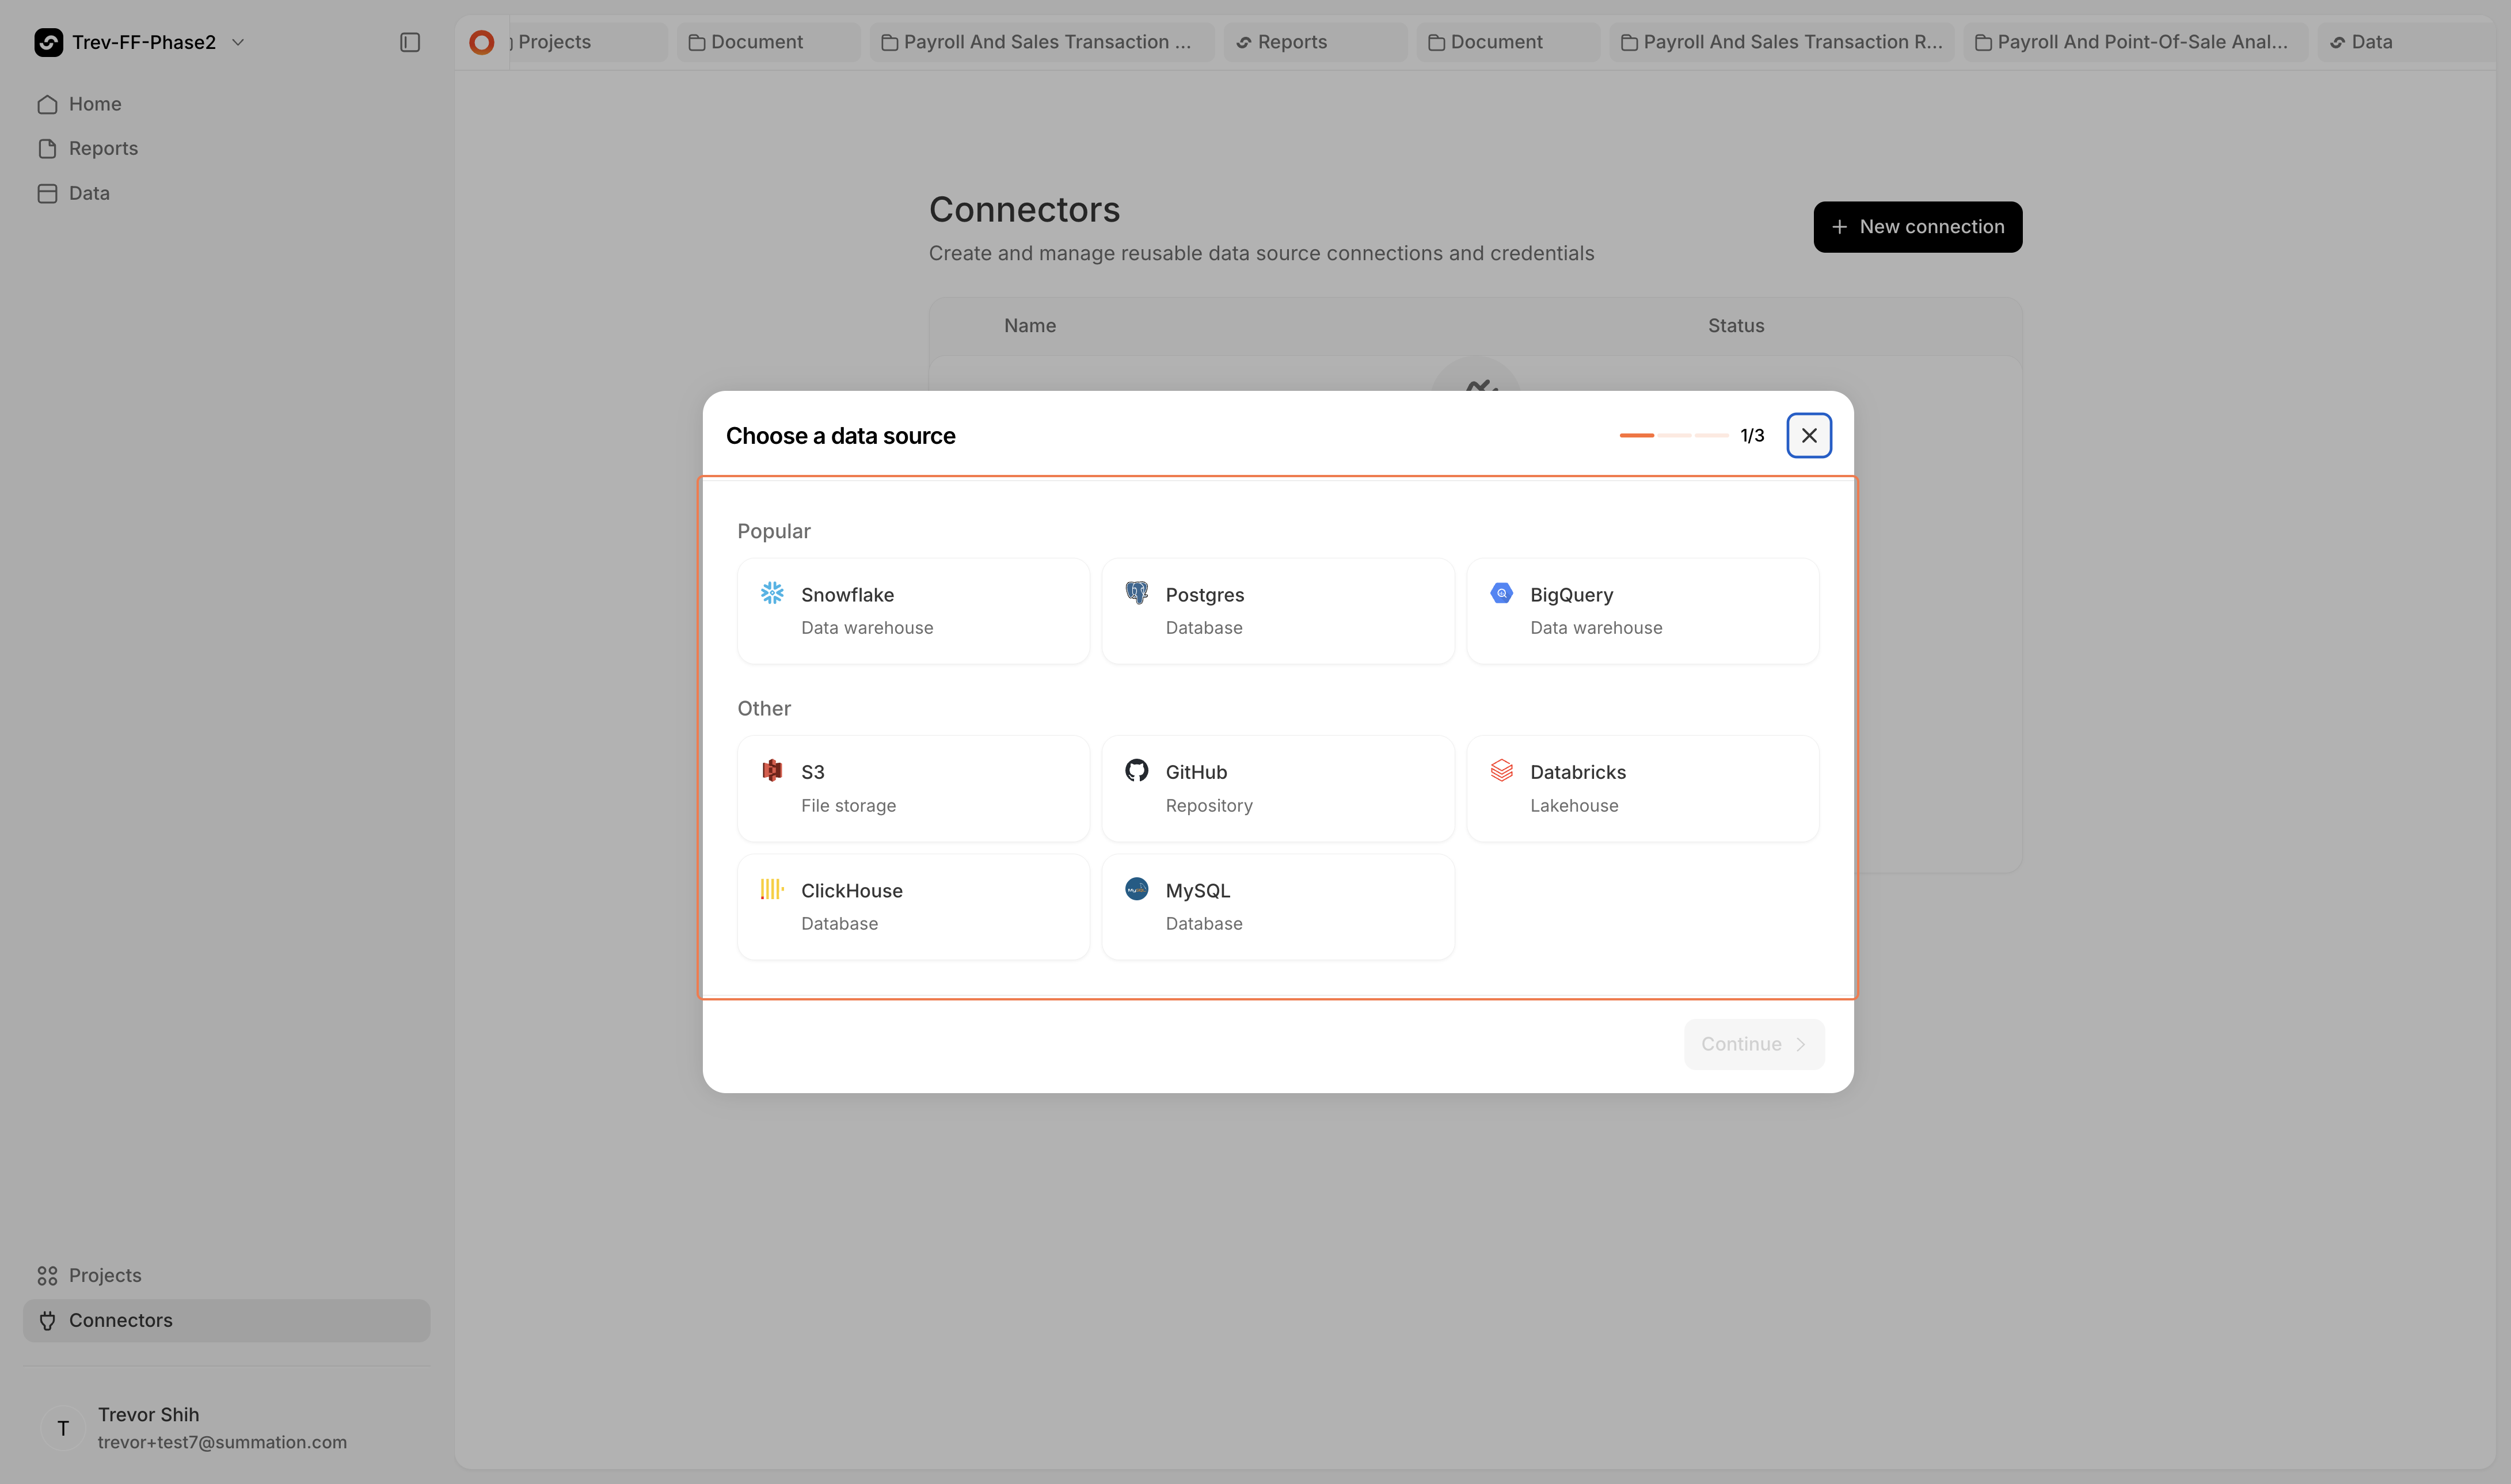This screenshot has width=2511, height=1484.
Task: Click the Popular section label
Action: click(x=774, y=531)
